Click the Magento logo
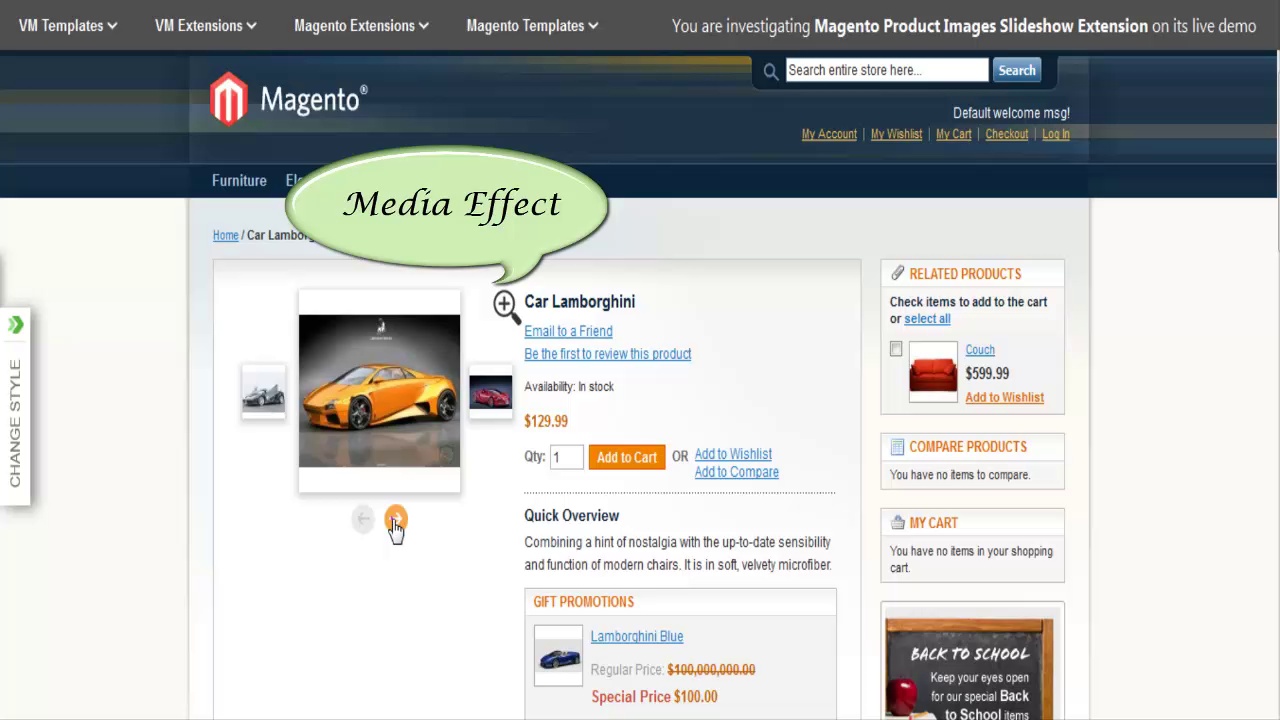 (x=289, y=99)
